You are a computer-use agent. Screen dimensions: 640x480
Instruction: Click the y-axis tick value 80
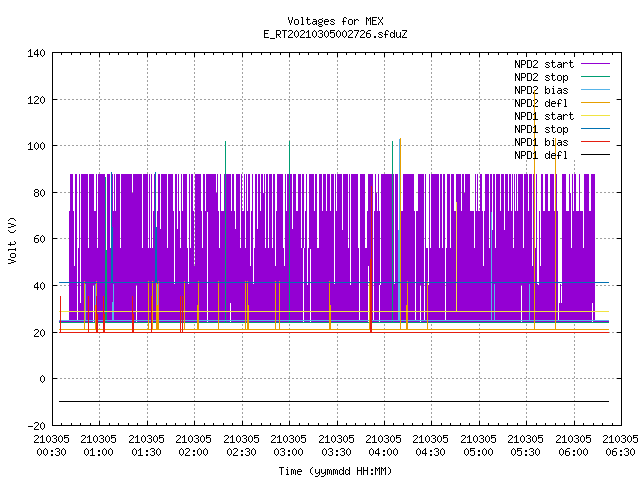(x=39, y=193)
